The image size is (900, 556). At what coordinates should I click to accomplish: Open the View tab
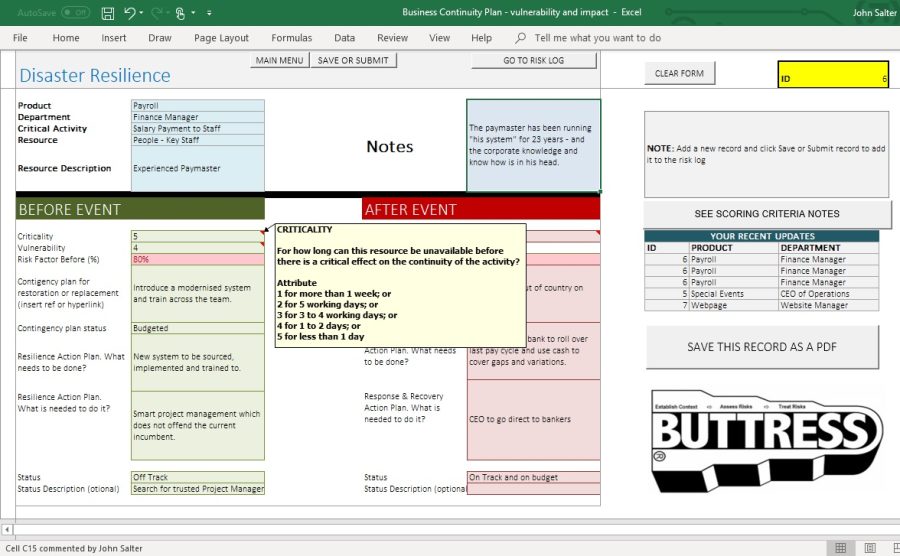tap(440, 38)
